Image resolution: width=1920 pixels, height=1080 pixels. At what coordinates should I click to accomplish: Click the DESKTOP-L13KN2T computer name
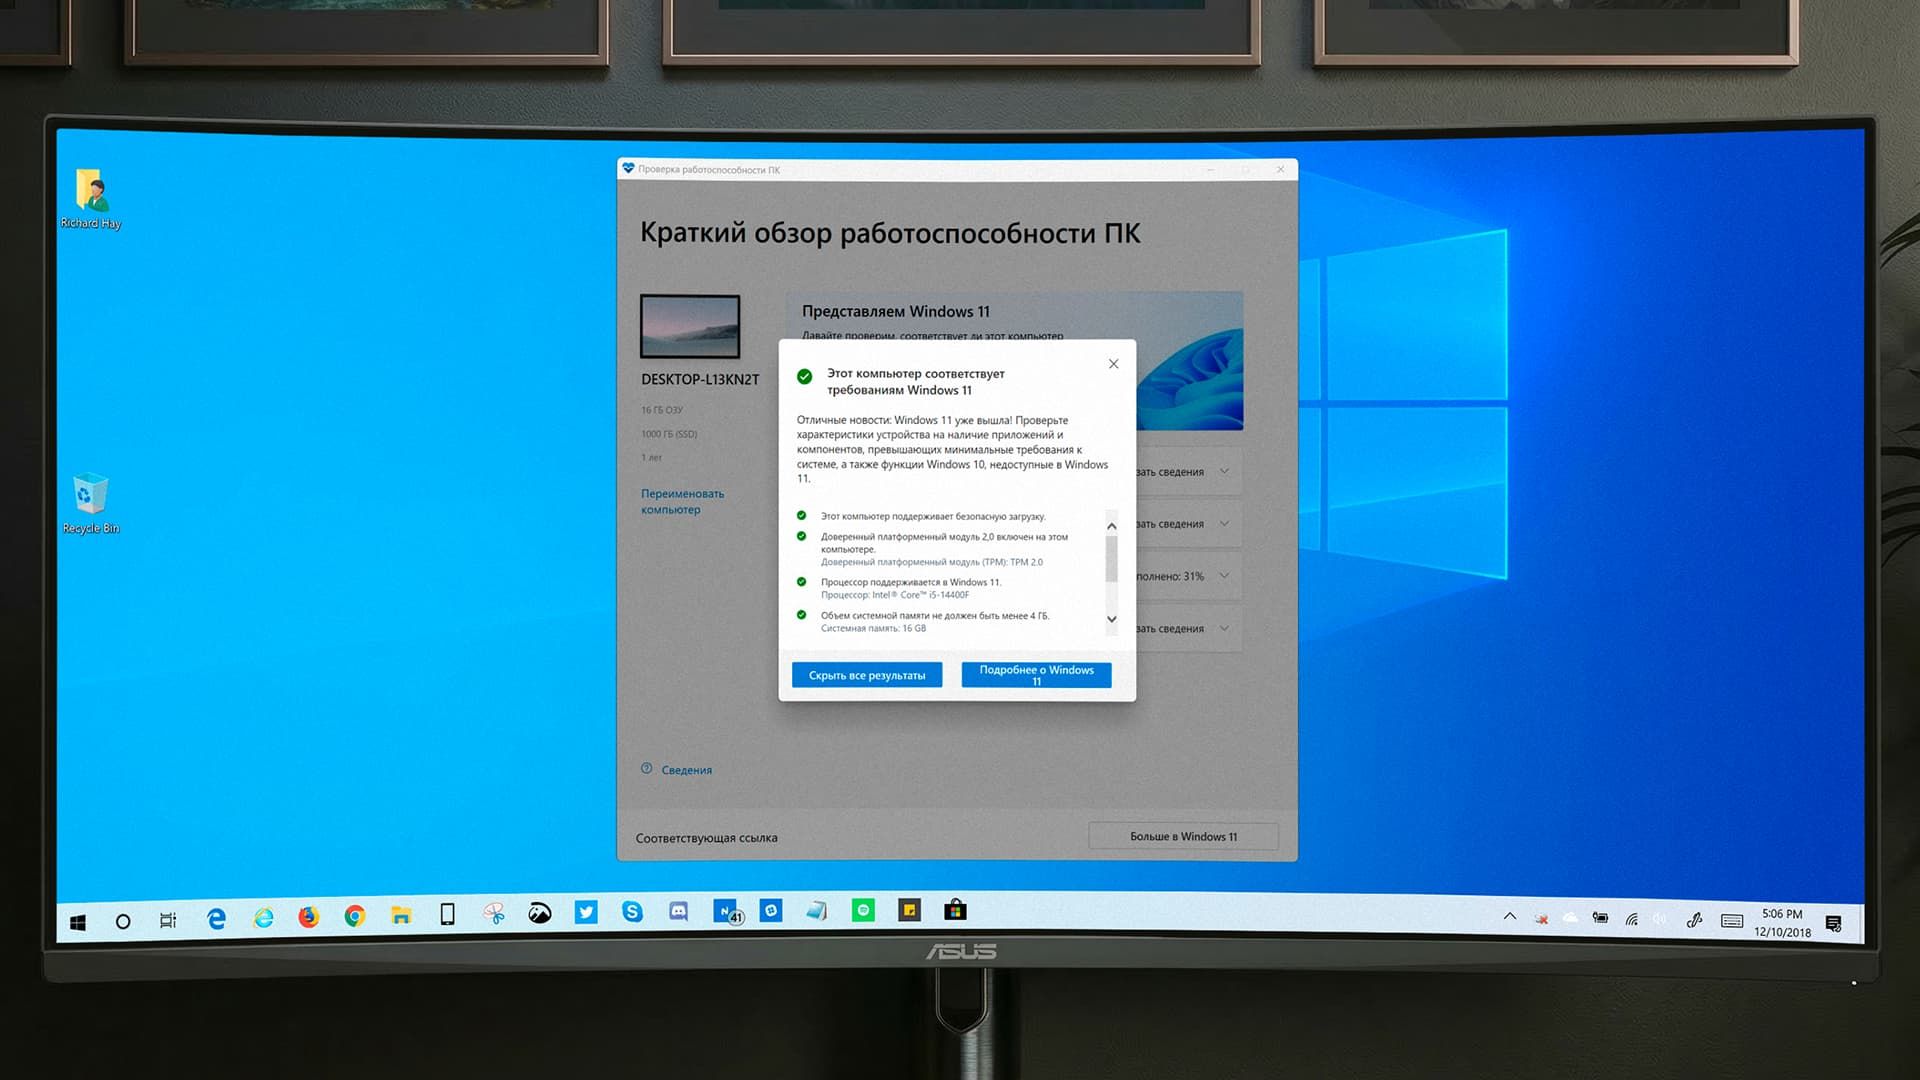[x=700, y=380]
